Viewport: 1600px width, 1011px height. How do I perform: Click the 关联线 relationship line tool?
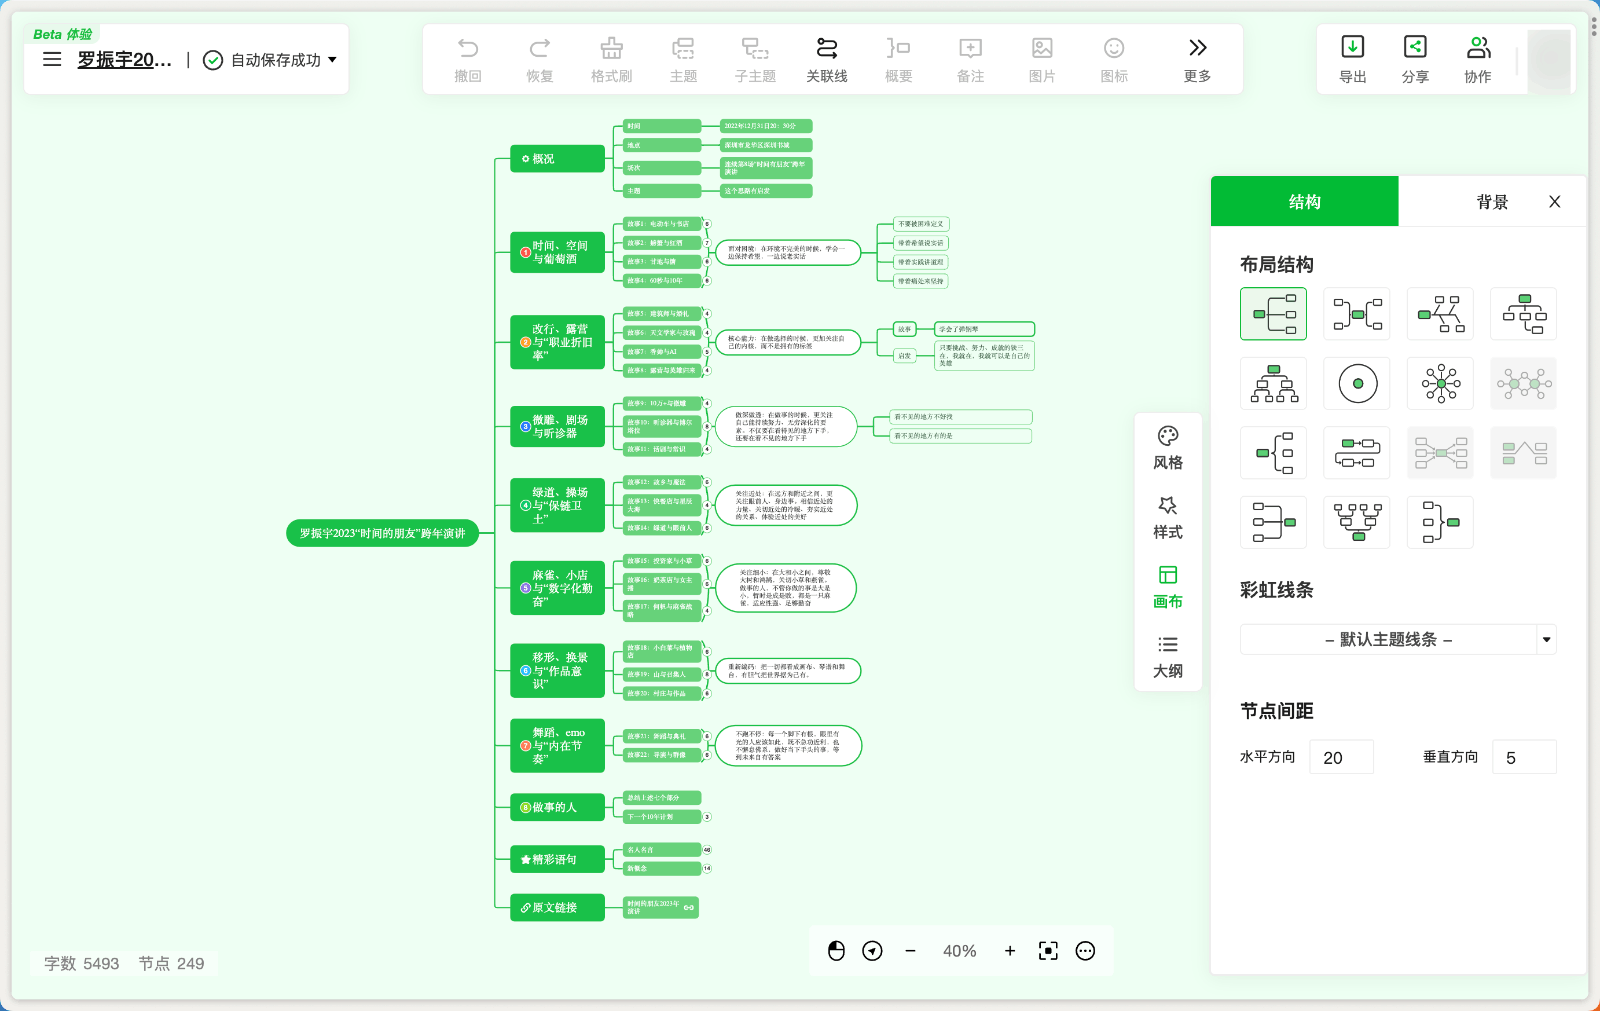click(x=826, y=59)
